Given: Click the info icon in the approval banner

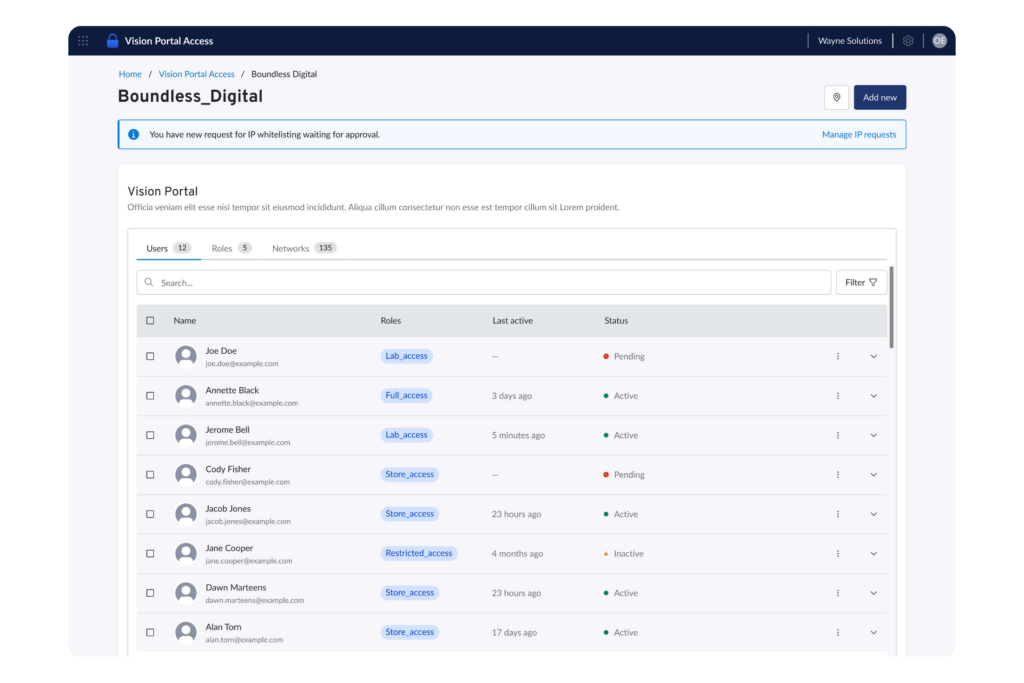Looking at the screenshot, I should pos(133,133).
